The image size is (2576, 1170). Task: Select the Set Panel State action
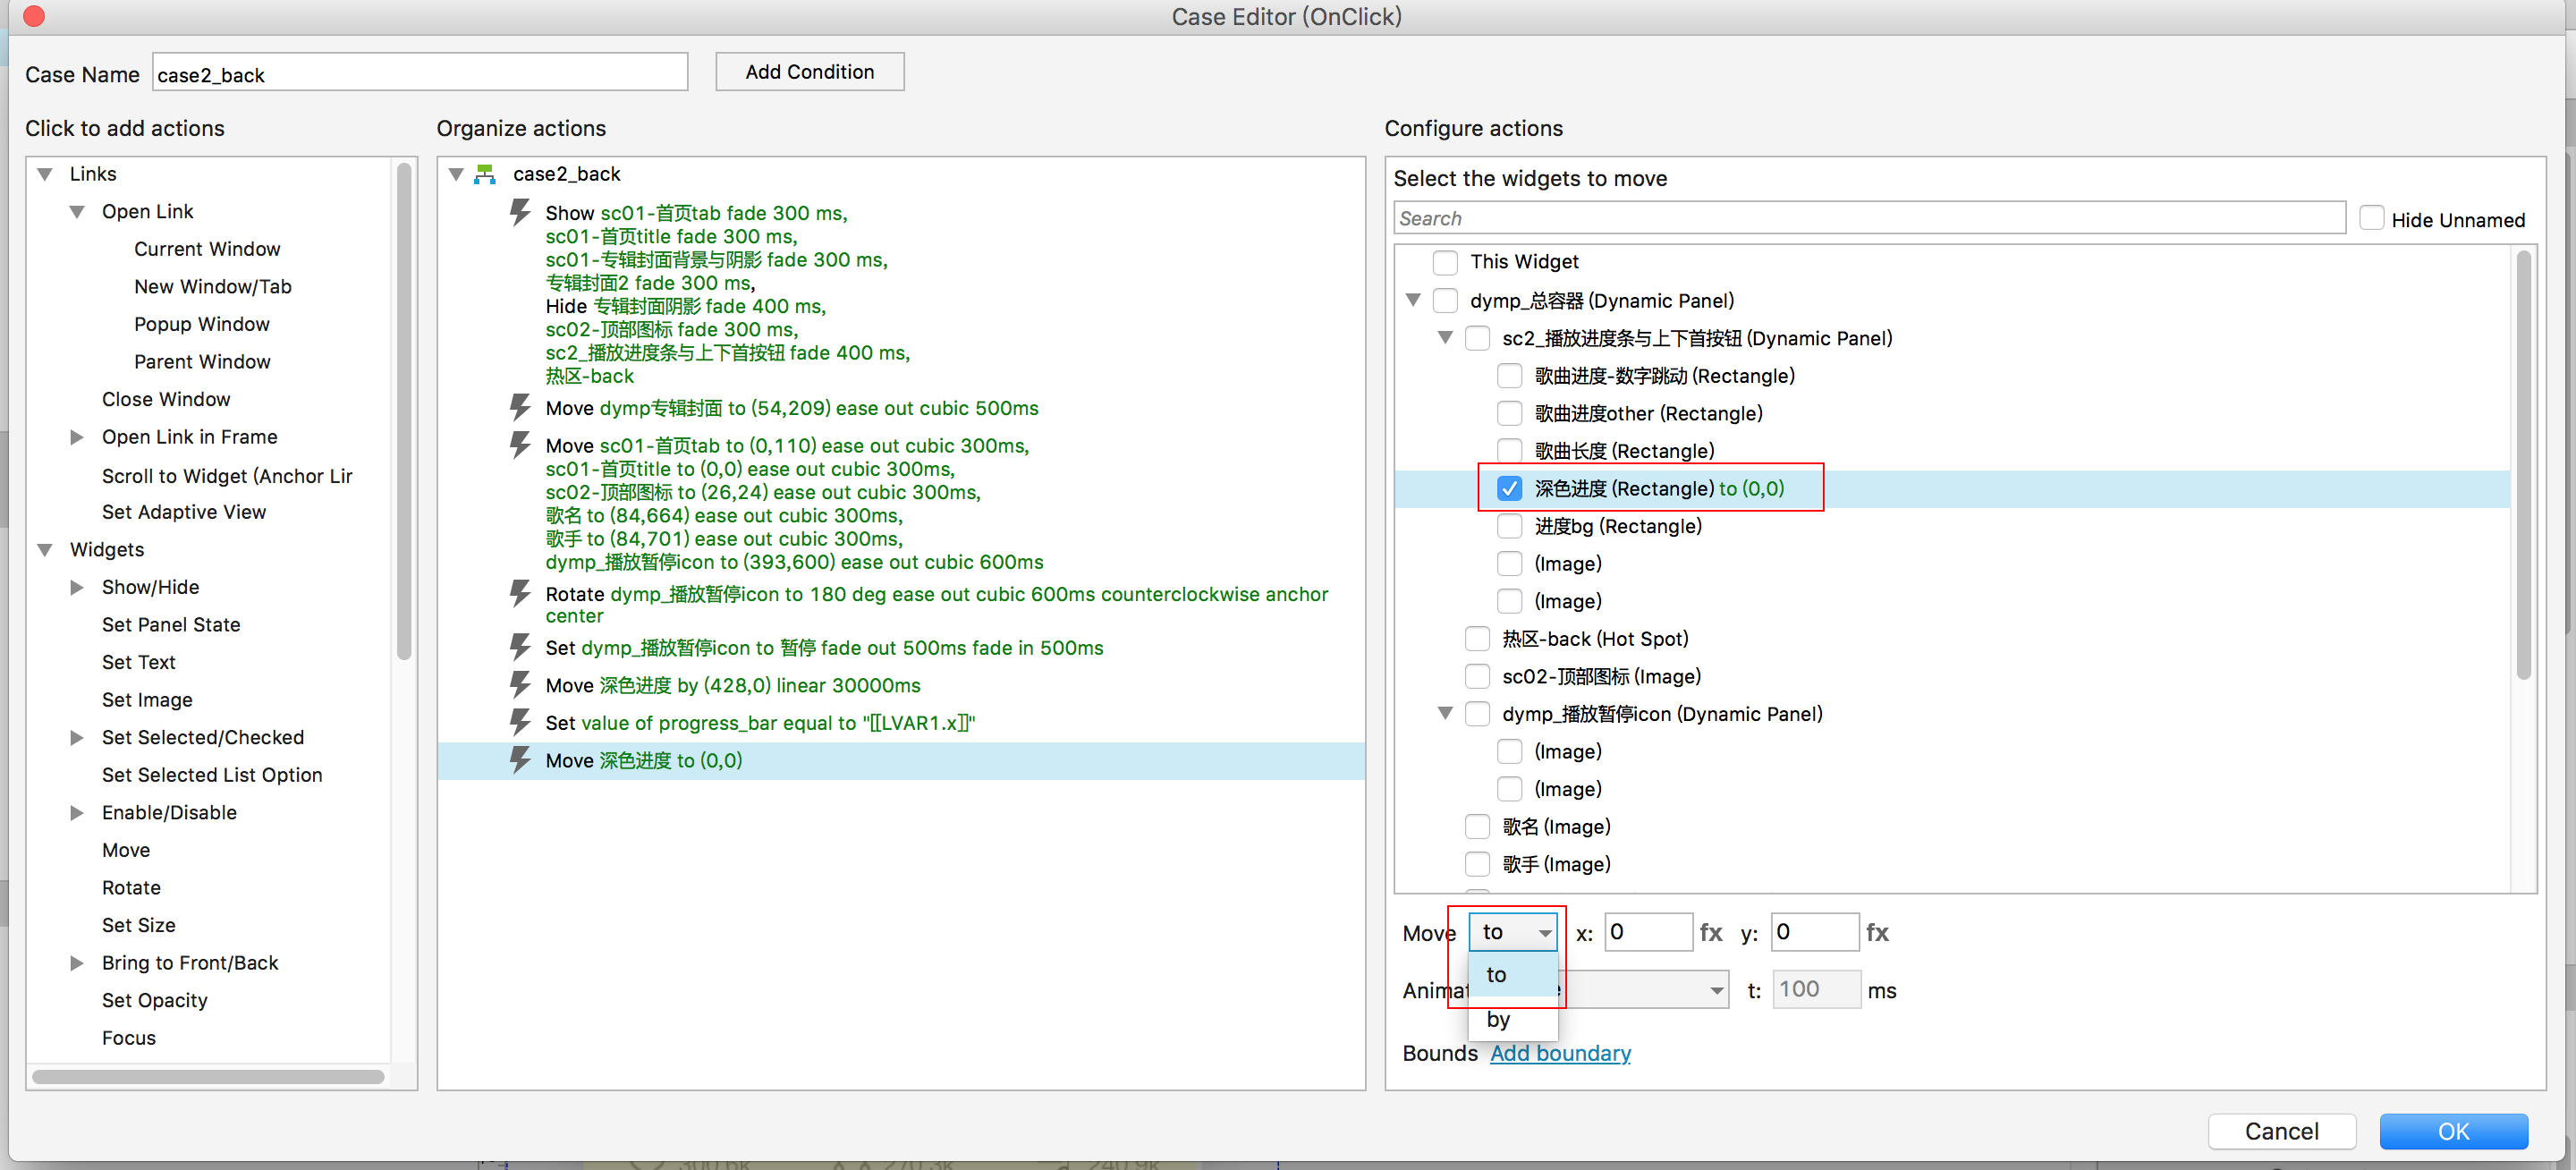[171, 624]
